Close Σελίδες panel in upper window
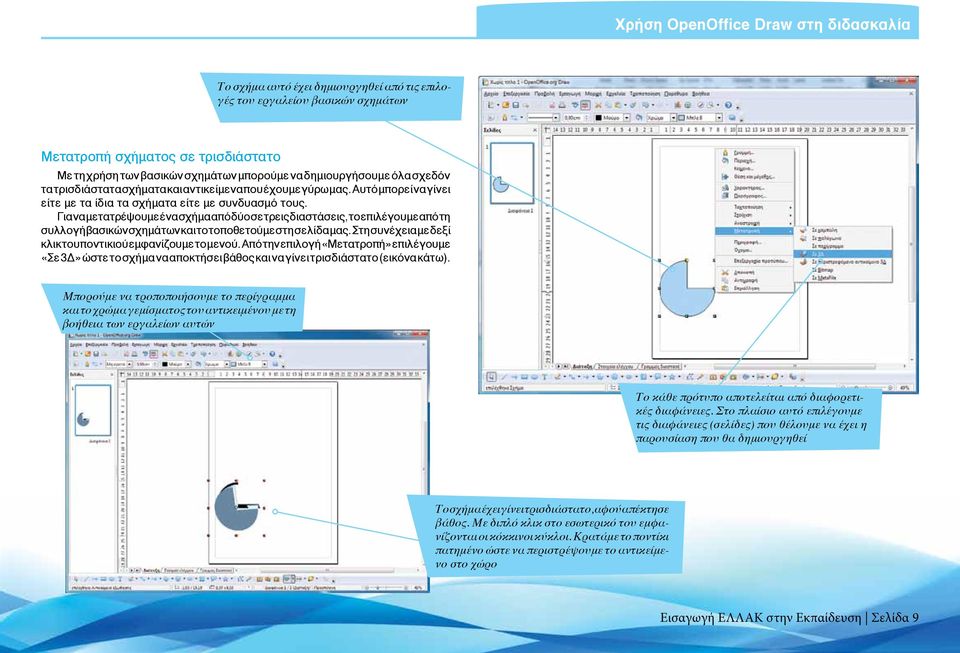Image resolution: width=960 pixels, height=653 pixels. (x=534, y=130)
